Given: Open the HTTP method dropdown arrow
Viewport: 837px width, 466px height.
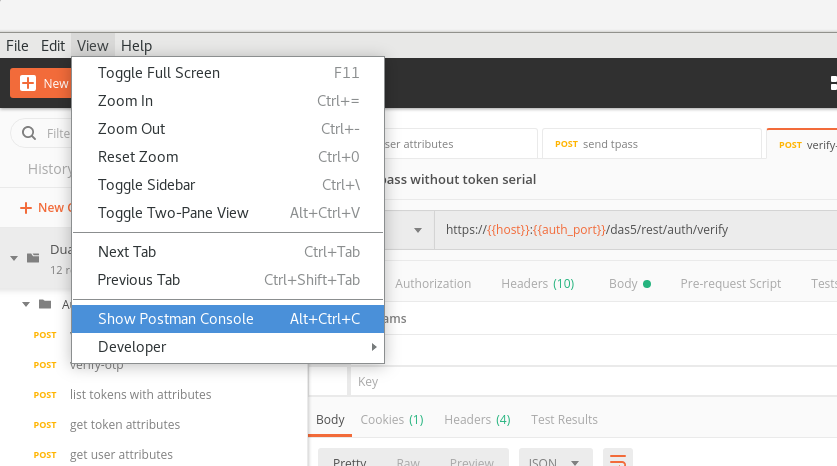Looking at the screenshot, I should coord(417,230).
